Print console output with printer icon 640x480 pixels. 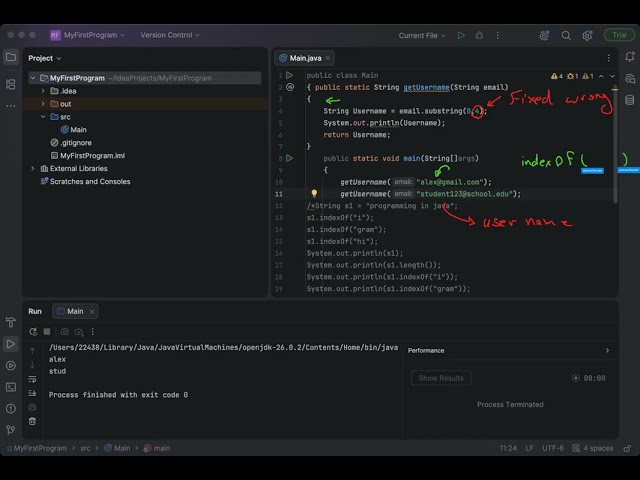pos(32,407)
